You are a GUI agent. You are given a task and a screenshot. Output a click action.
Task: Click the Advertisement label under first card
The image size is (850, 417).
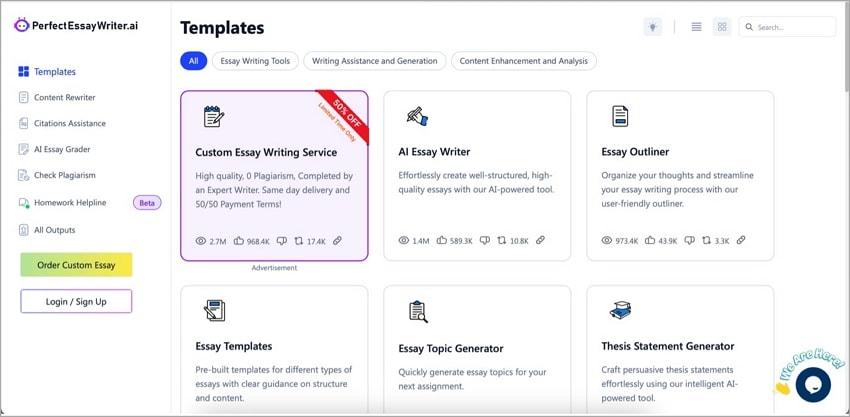274,268
